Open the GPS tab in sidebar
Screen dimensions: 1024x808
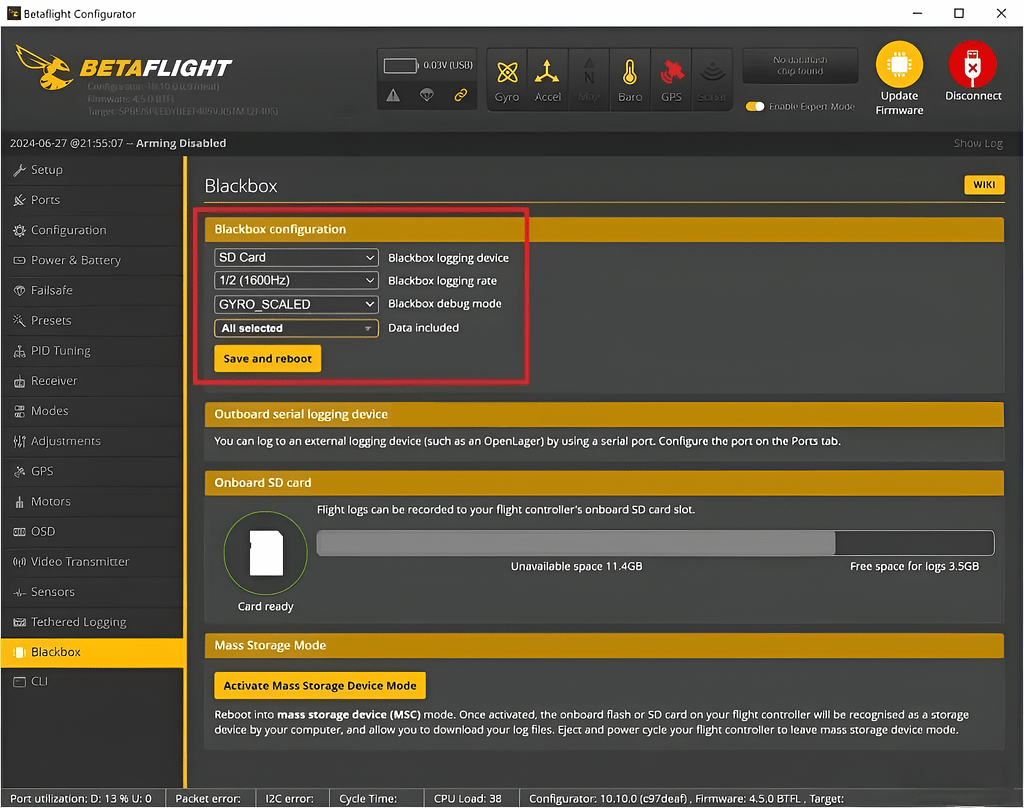coord(92,471)
